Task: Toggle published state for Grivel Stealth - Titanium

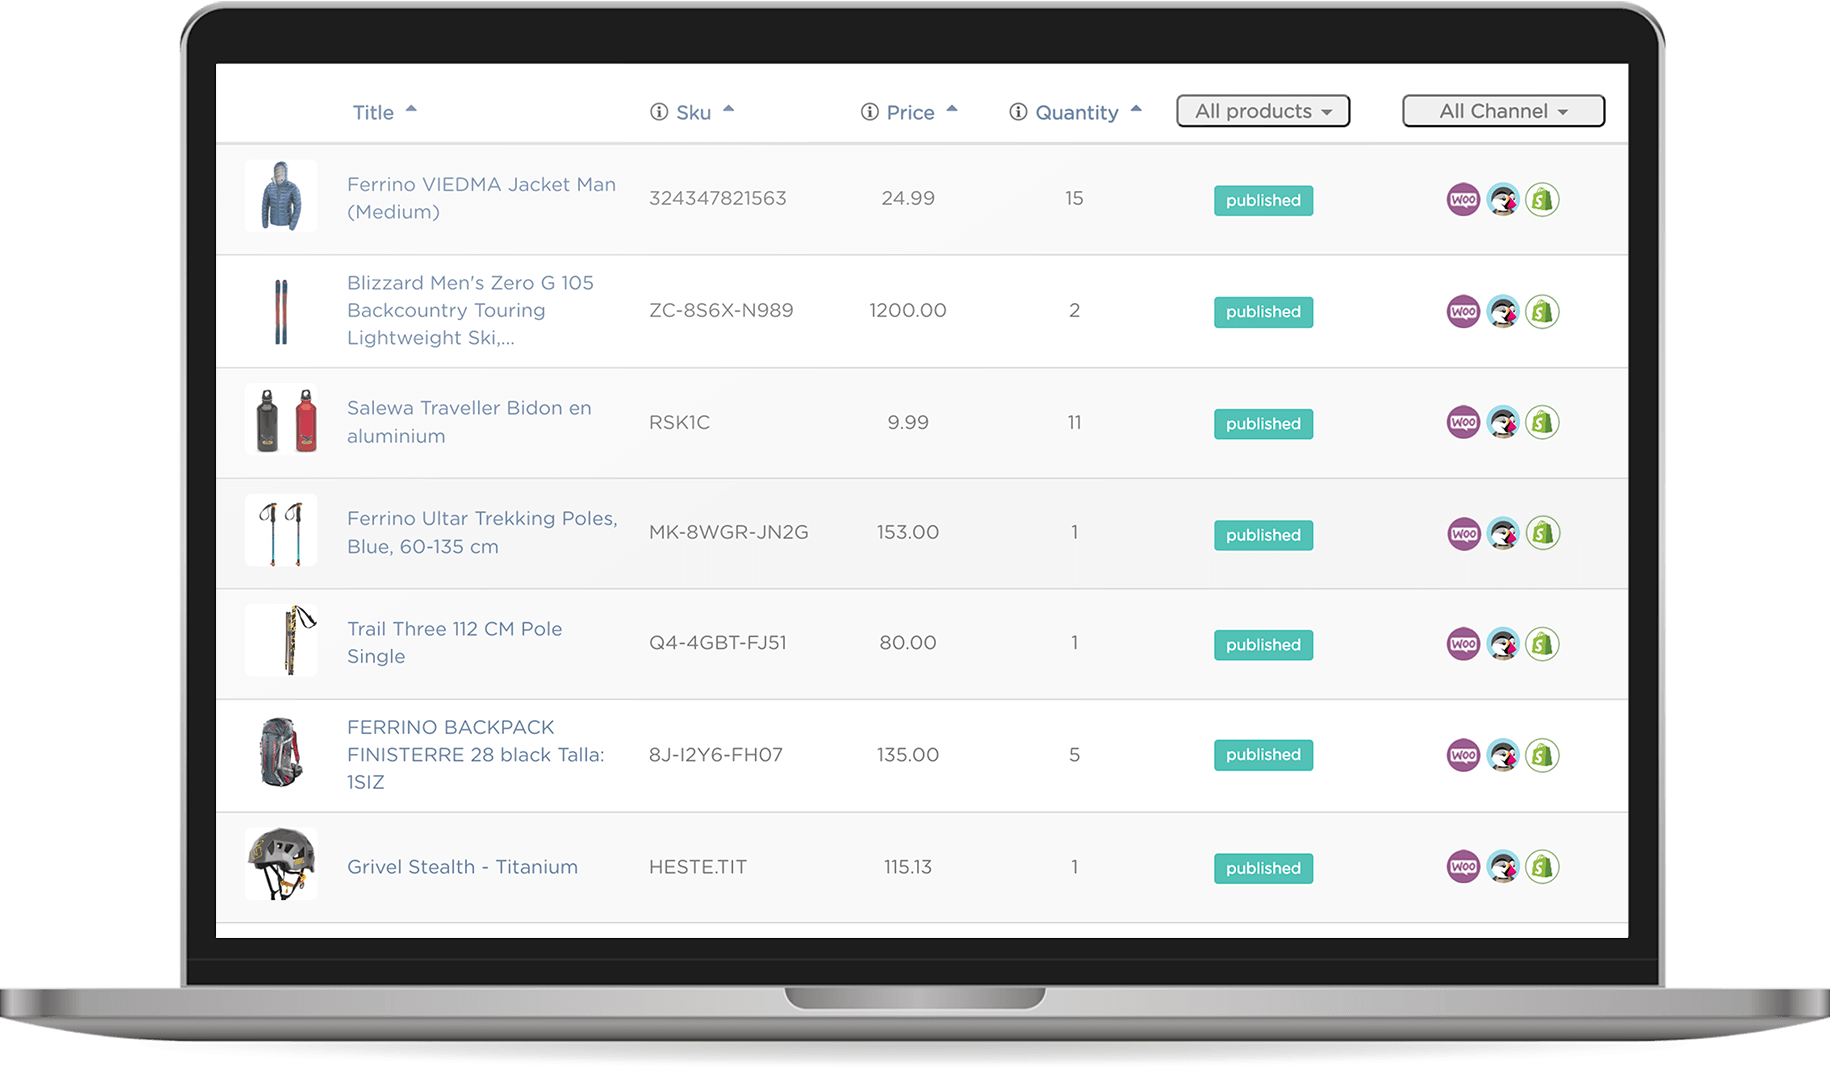Action: (x=1262, y=868)
